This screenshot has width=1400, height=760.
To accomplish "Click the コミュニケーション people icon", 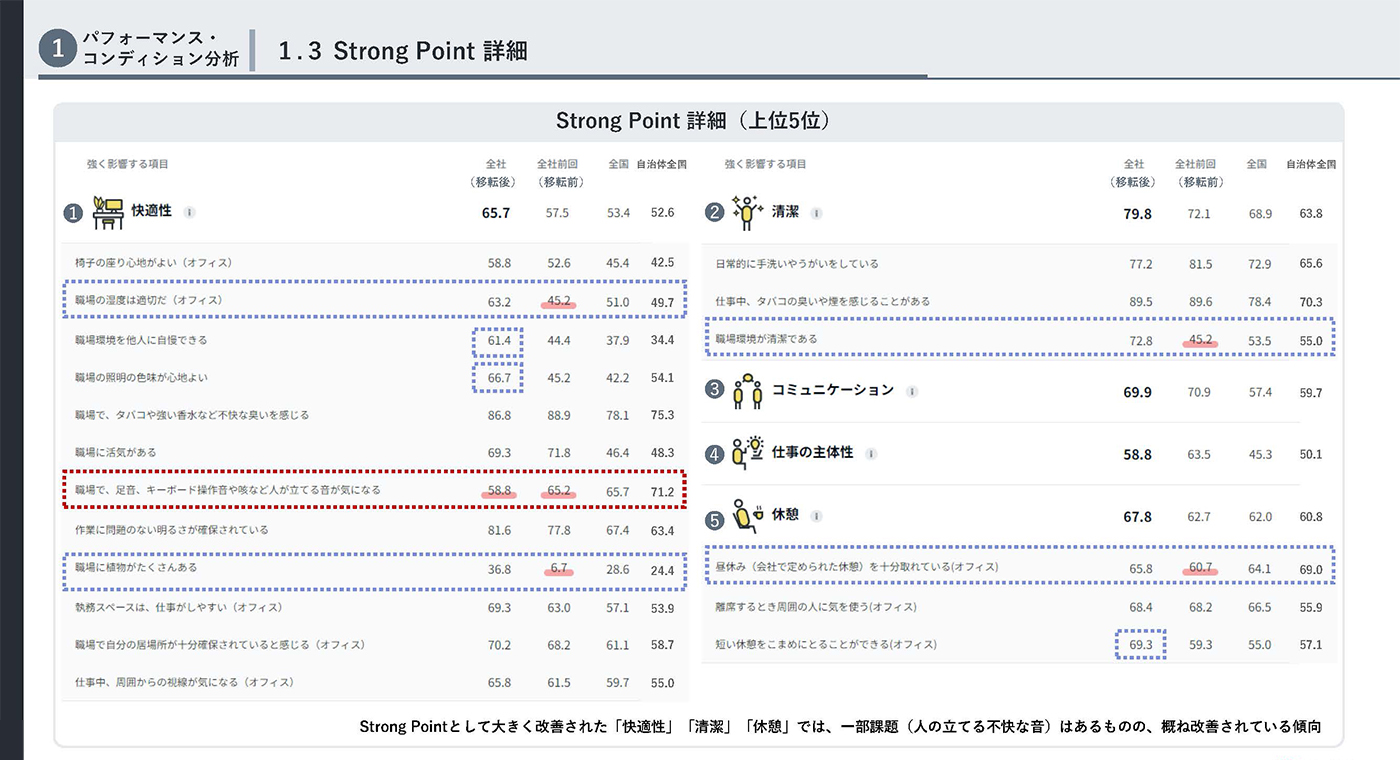I will (x=747, y=391).
